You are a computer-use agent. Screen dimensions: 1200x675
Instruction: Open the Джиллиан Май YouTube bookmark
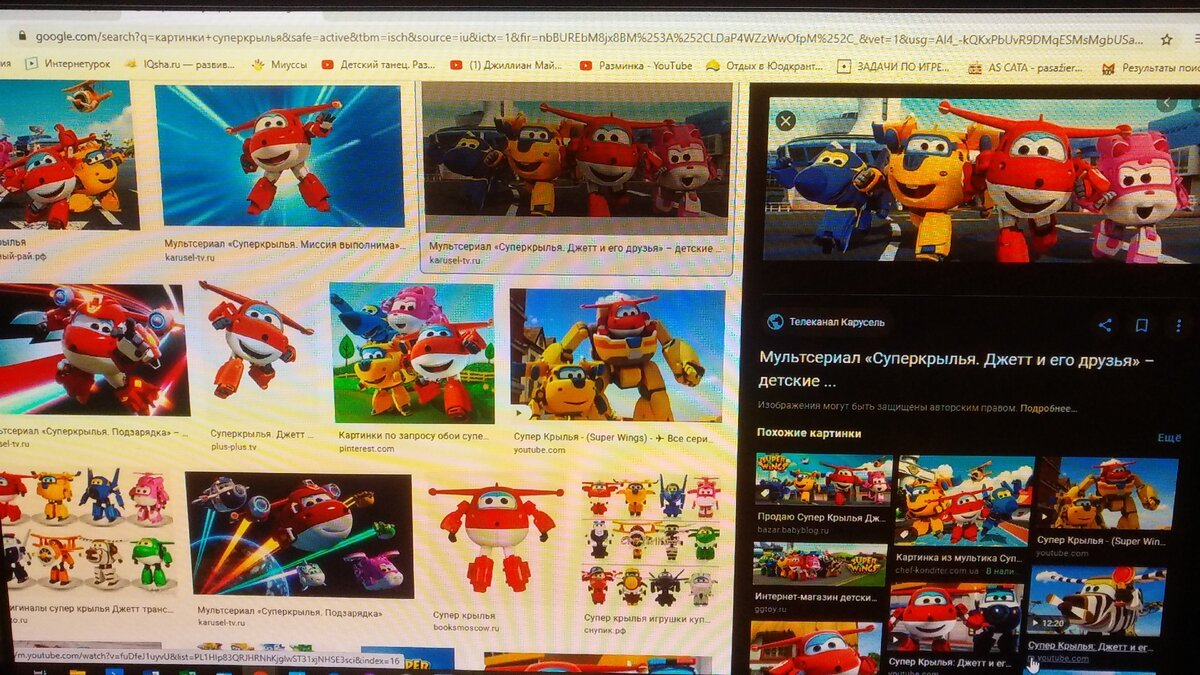click(506, 65)
